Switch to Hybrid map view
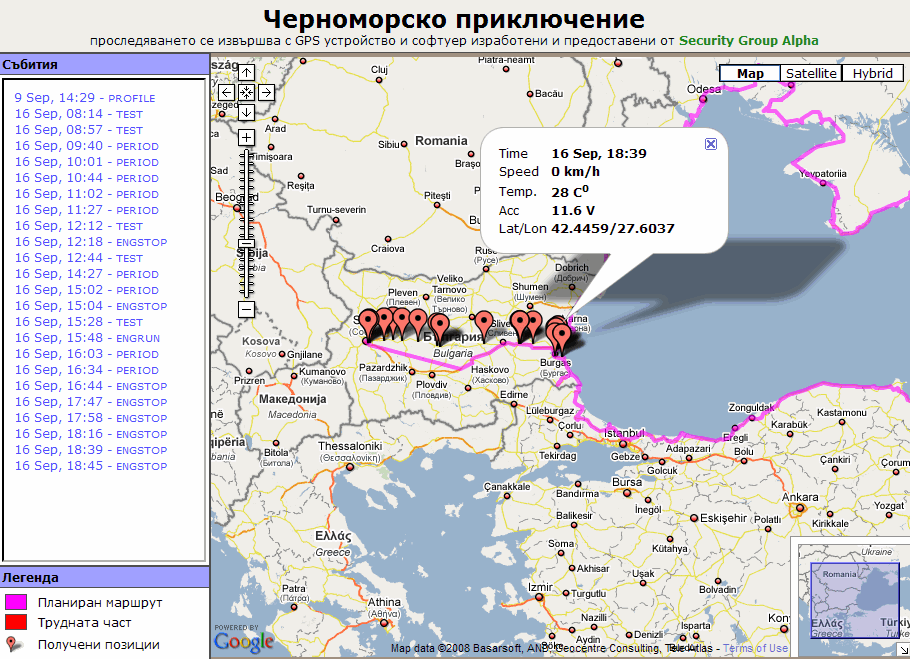Viewport: 910px width, 659px height. (872, 74)
